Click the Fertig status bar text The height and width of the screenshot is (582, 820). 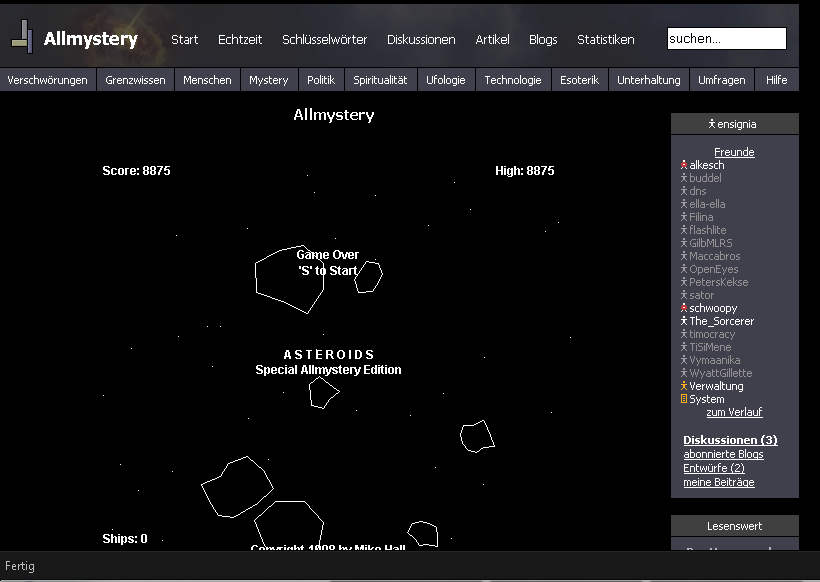(x=20, y=566)
